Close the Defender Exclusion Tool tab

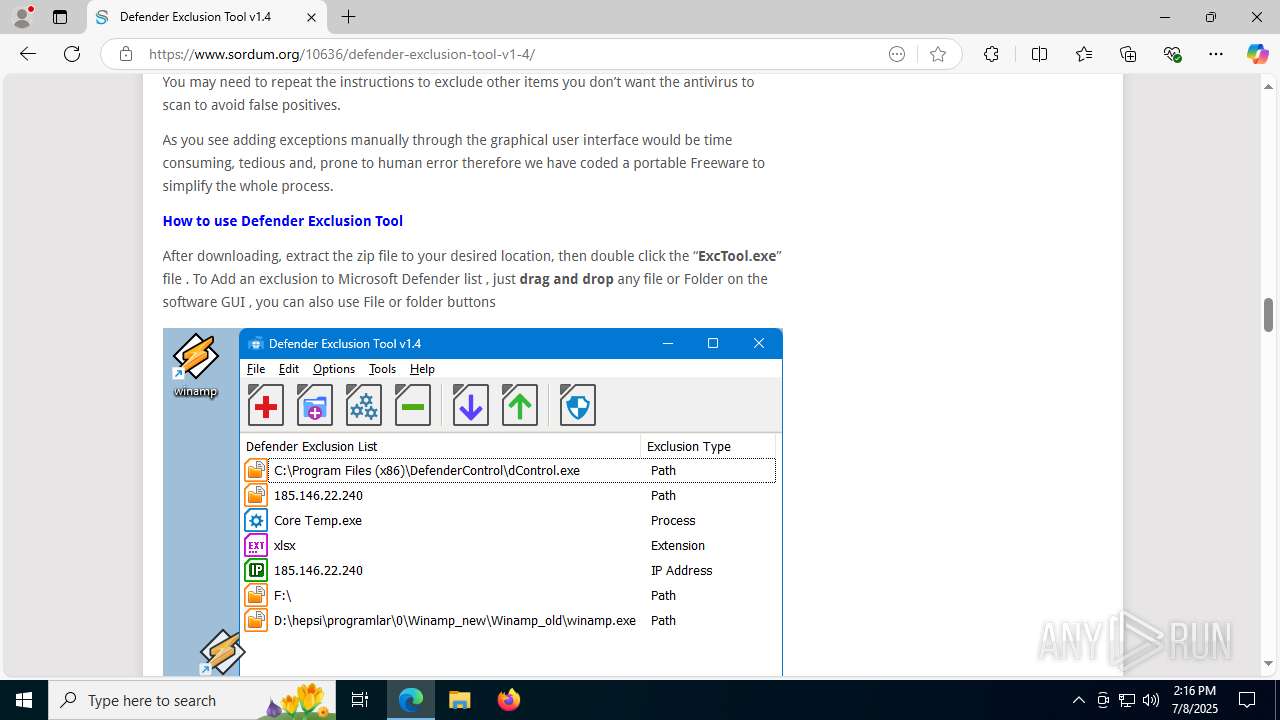click(311, 17)
